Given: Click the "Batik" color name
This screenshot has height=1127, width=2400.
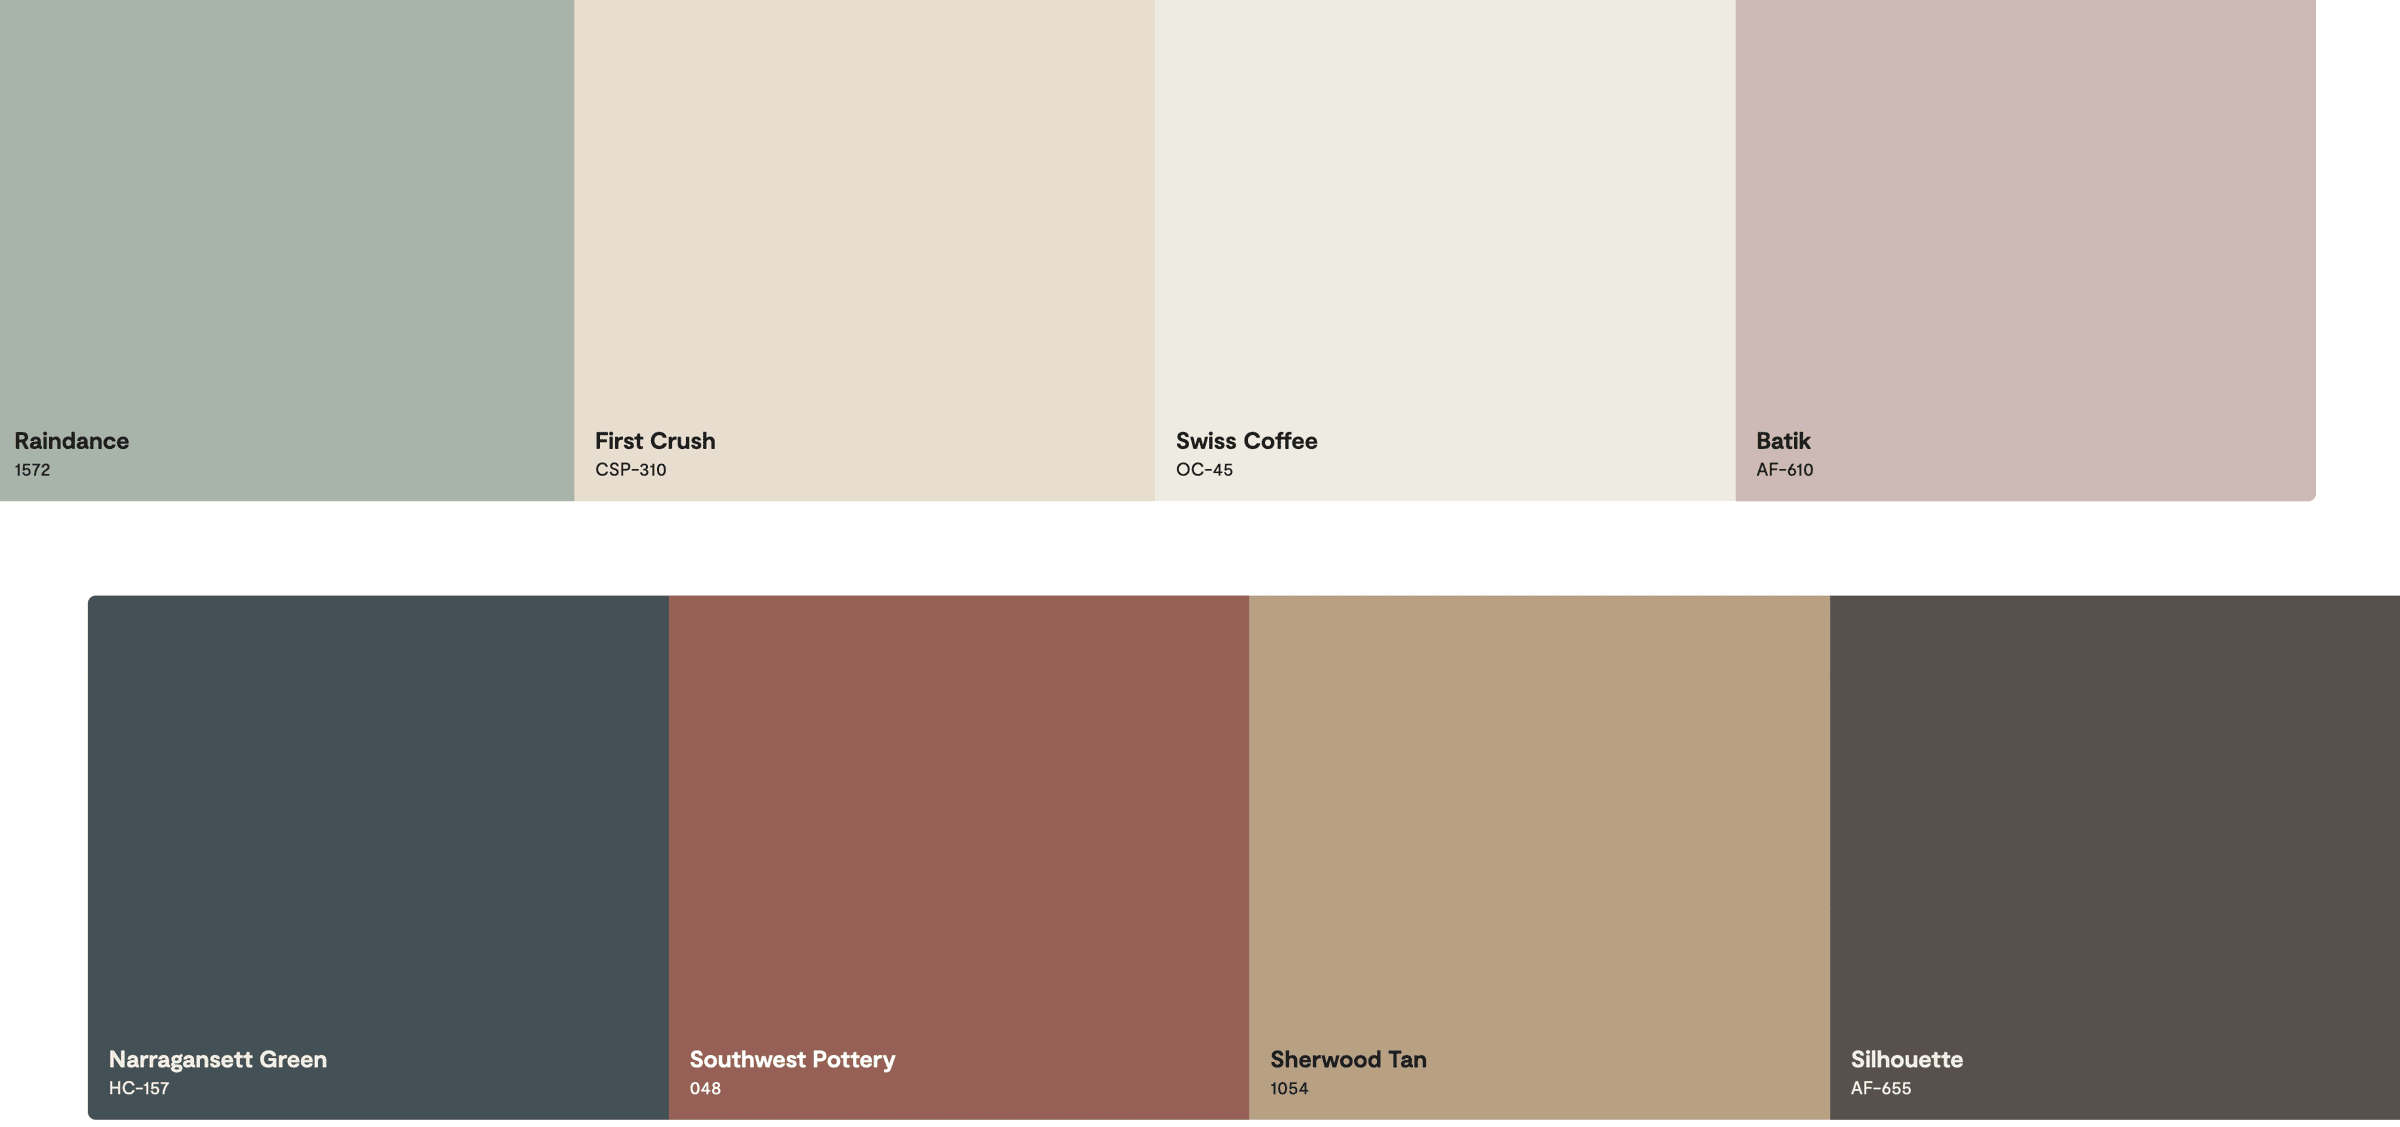Looking at the screenshot, I should [1783, 441].
